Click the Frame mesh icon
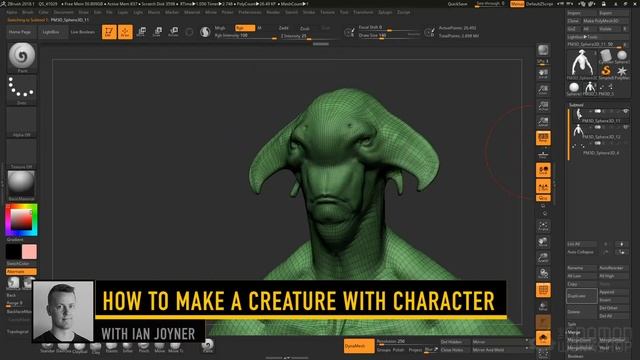Image resolution: width=640 pixels, height=360 pixels. [x=543, y=226]
